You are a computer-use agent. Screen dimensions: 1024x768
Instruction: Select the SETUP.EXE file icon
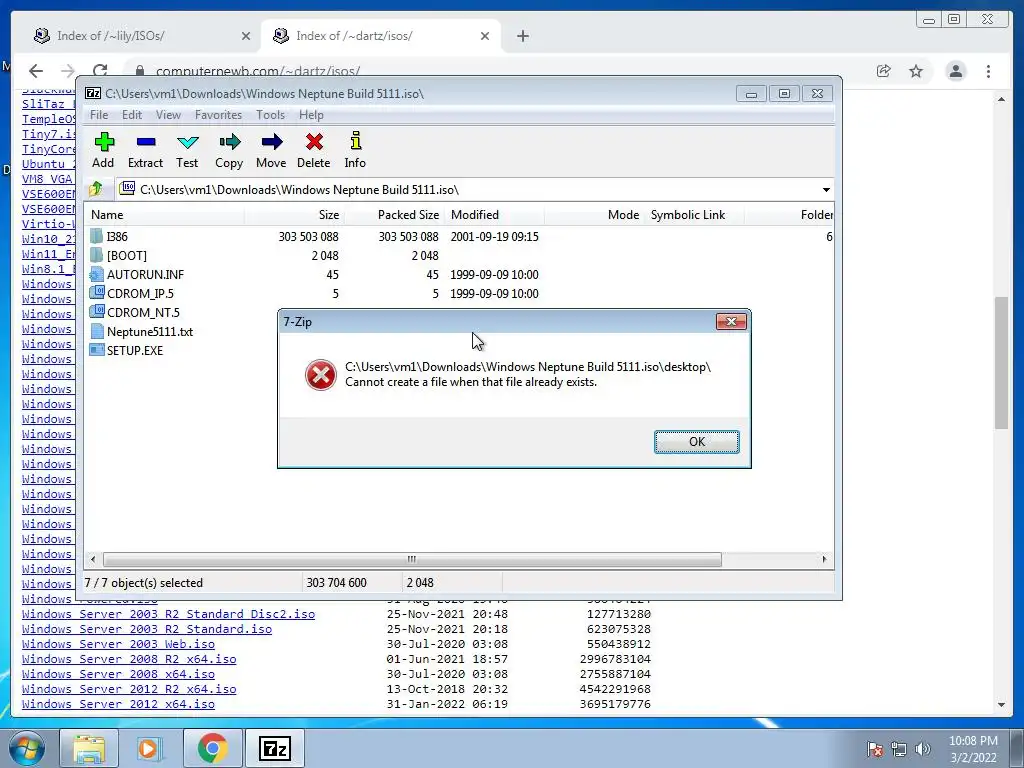97,350
